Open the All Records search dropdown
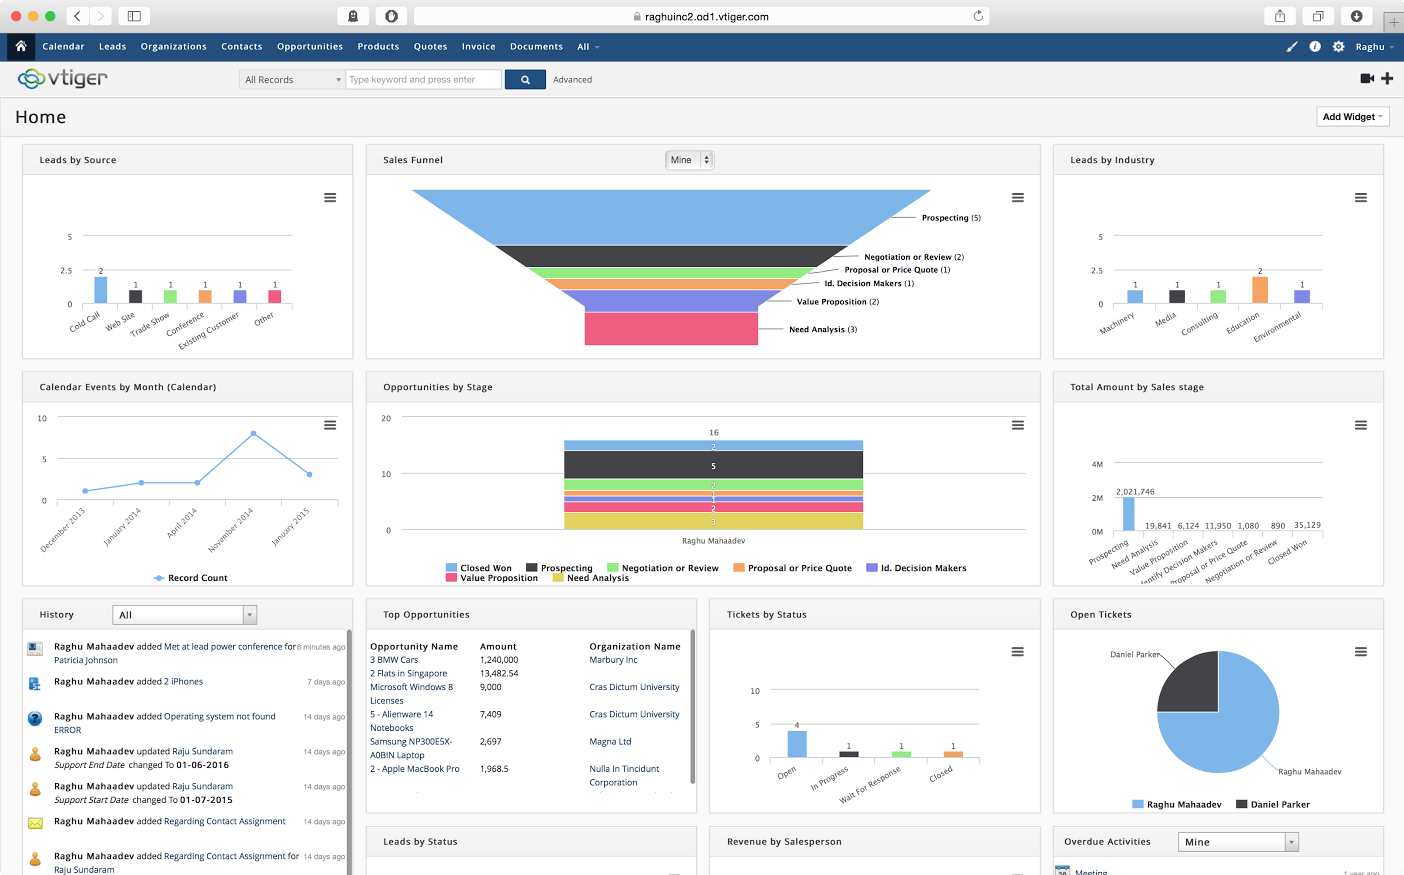The width and height of the screenshot is (1404, 875). click(x=292, y=79)
